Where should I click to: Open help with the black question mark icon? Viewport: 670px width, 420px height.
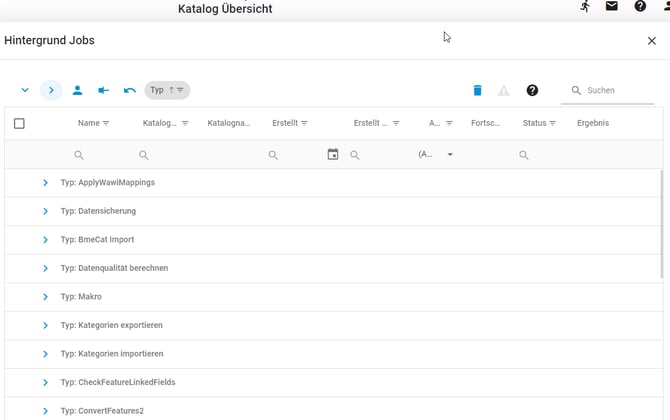coord(532,90)
